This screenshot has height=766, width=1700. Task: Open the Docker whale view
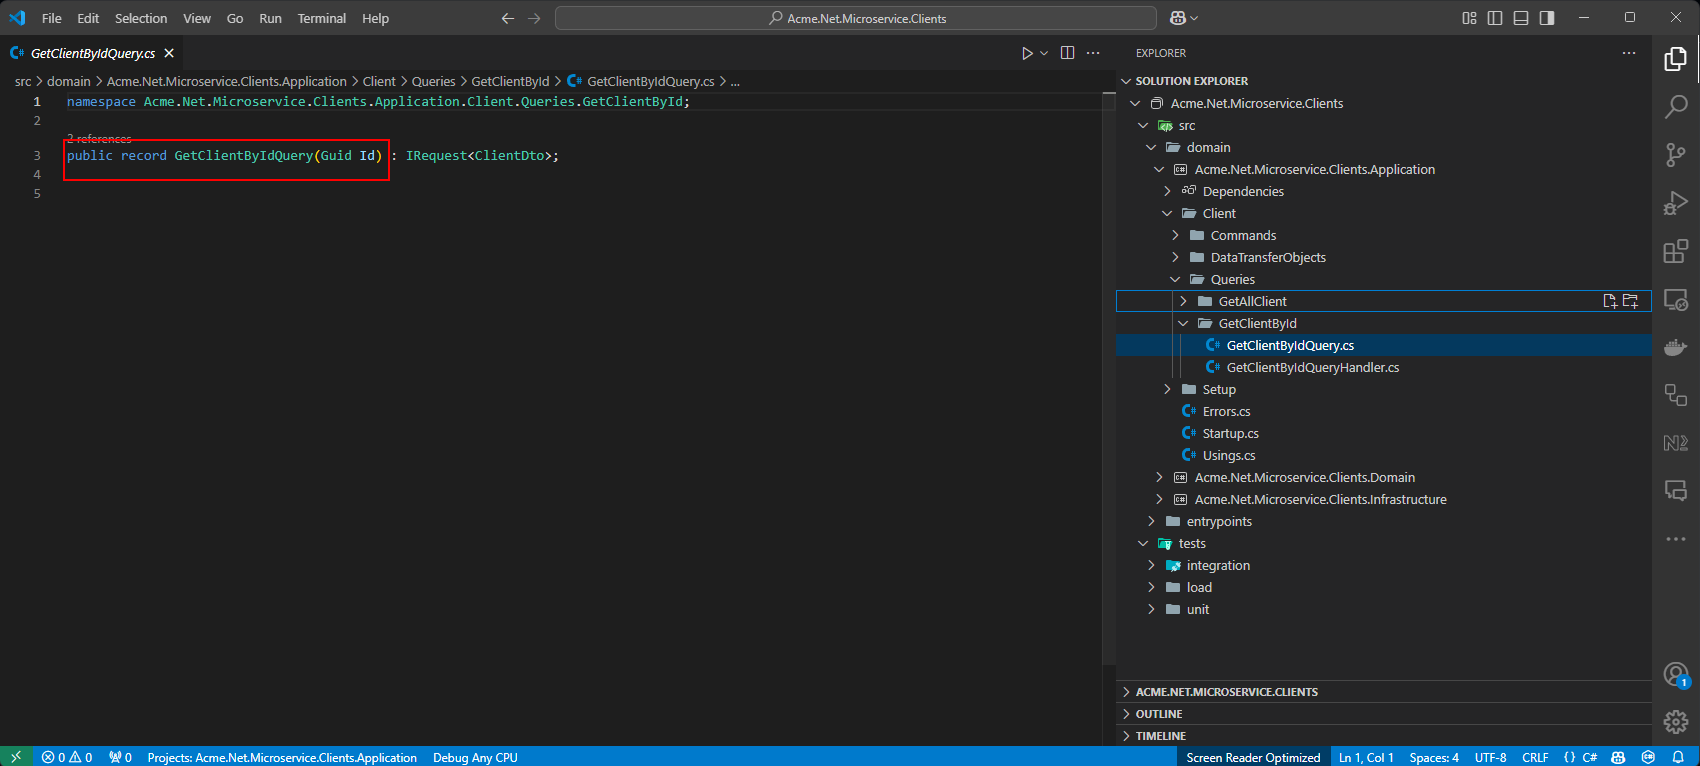point(1676,347)
